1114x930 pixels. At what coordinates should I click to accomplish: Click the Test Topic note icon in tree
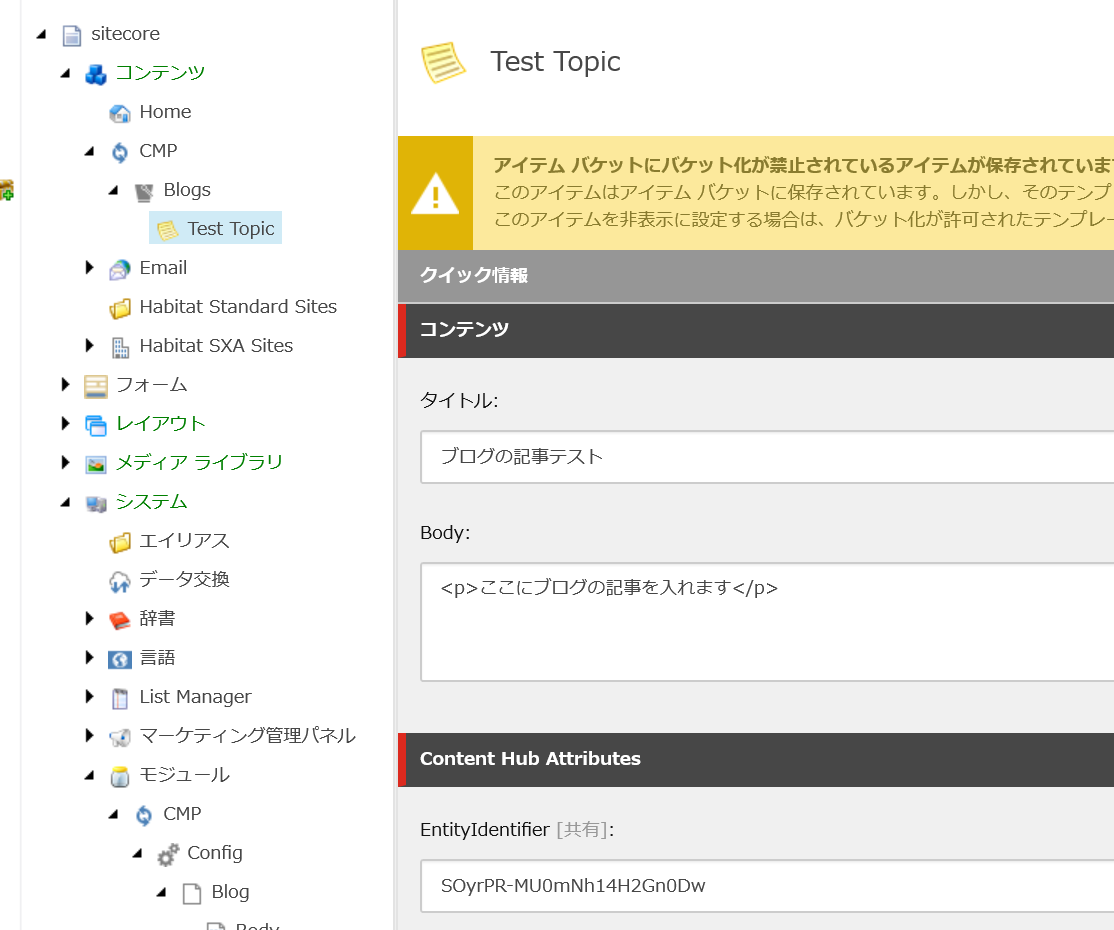pos(167,230)
